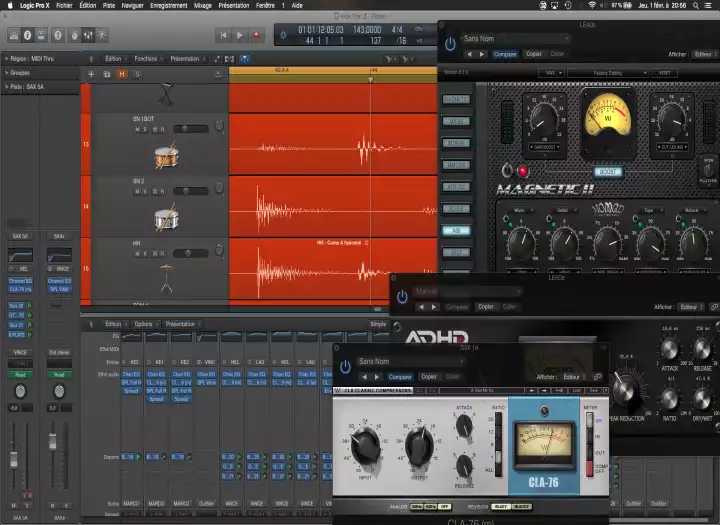Solo the SN 1BOT track
Screen dimensions: 720x525
145,130
